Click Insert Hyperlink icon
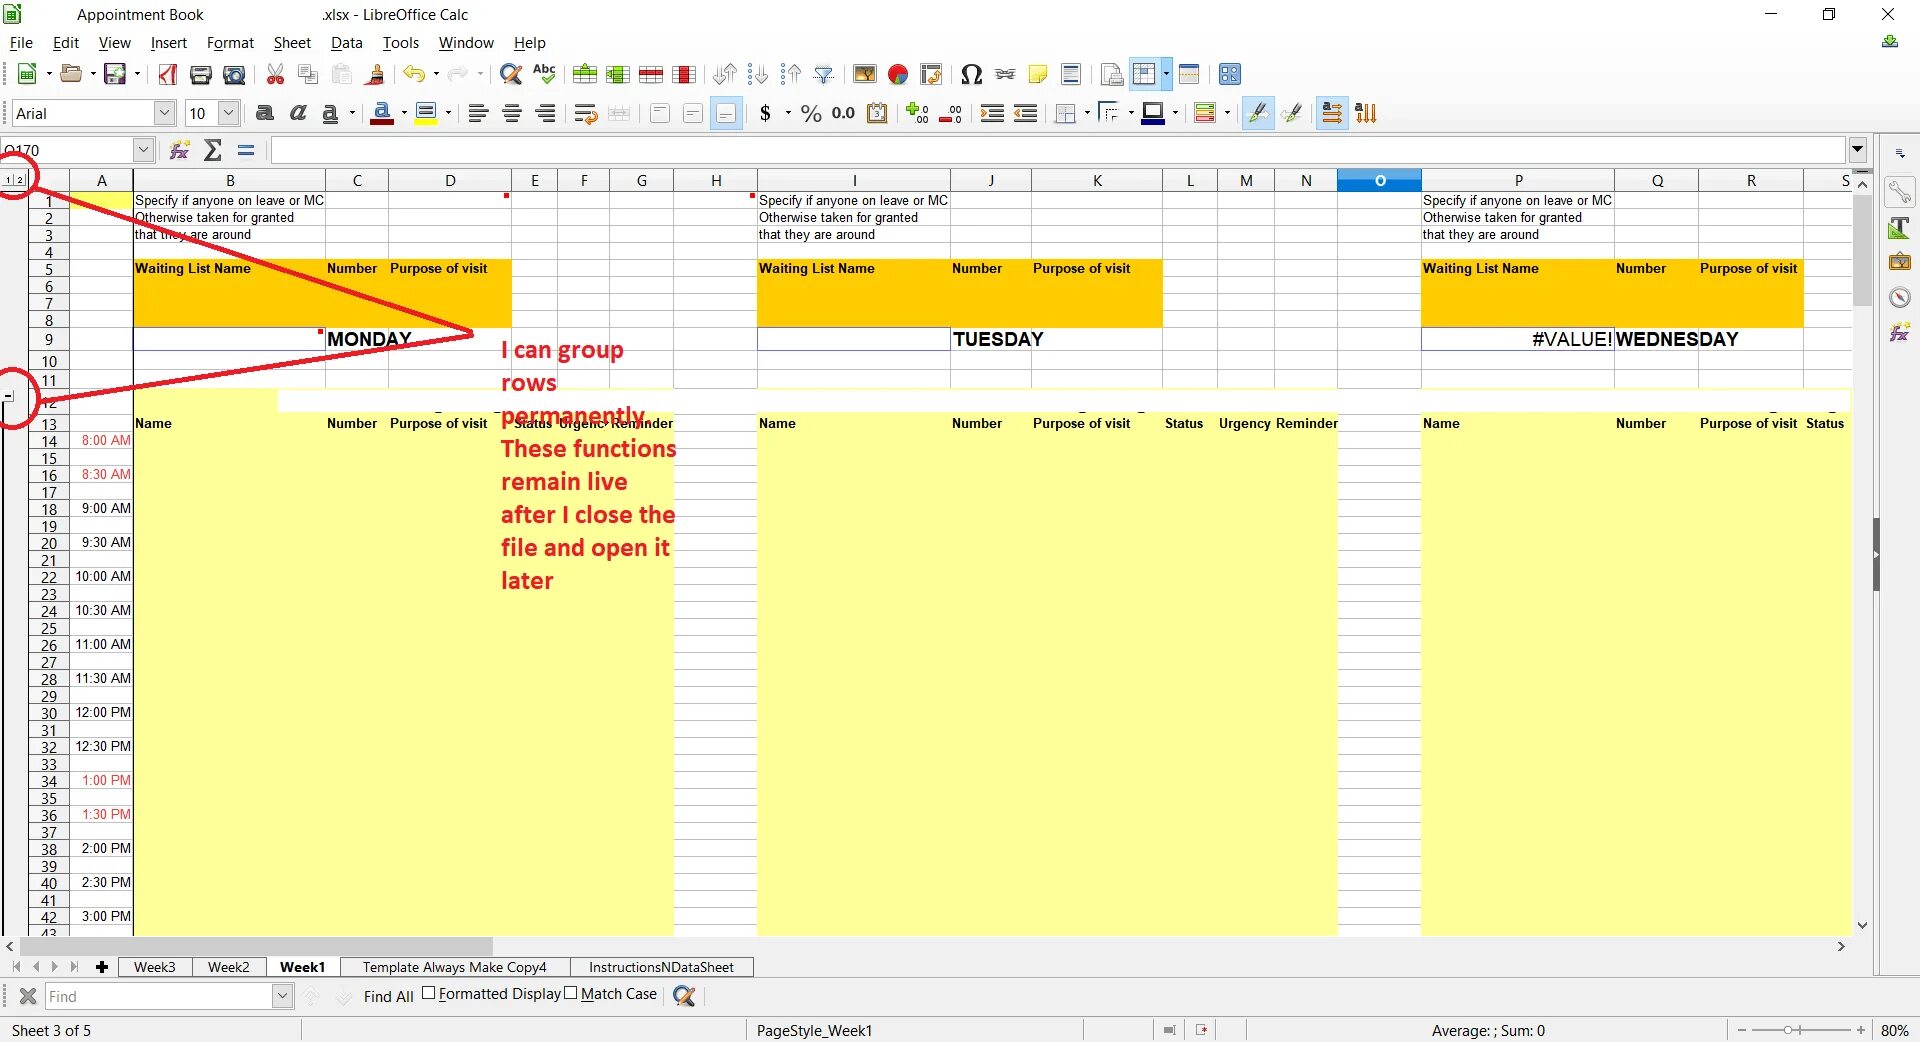 pyautogui.click(x=1005, y=74)
